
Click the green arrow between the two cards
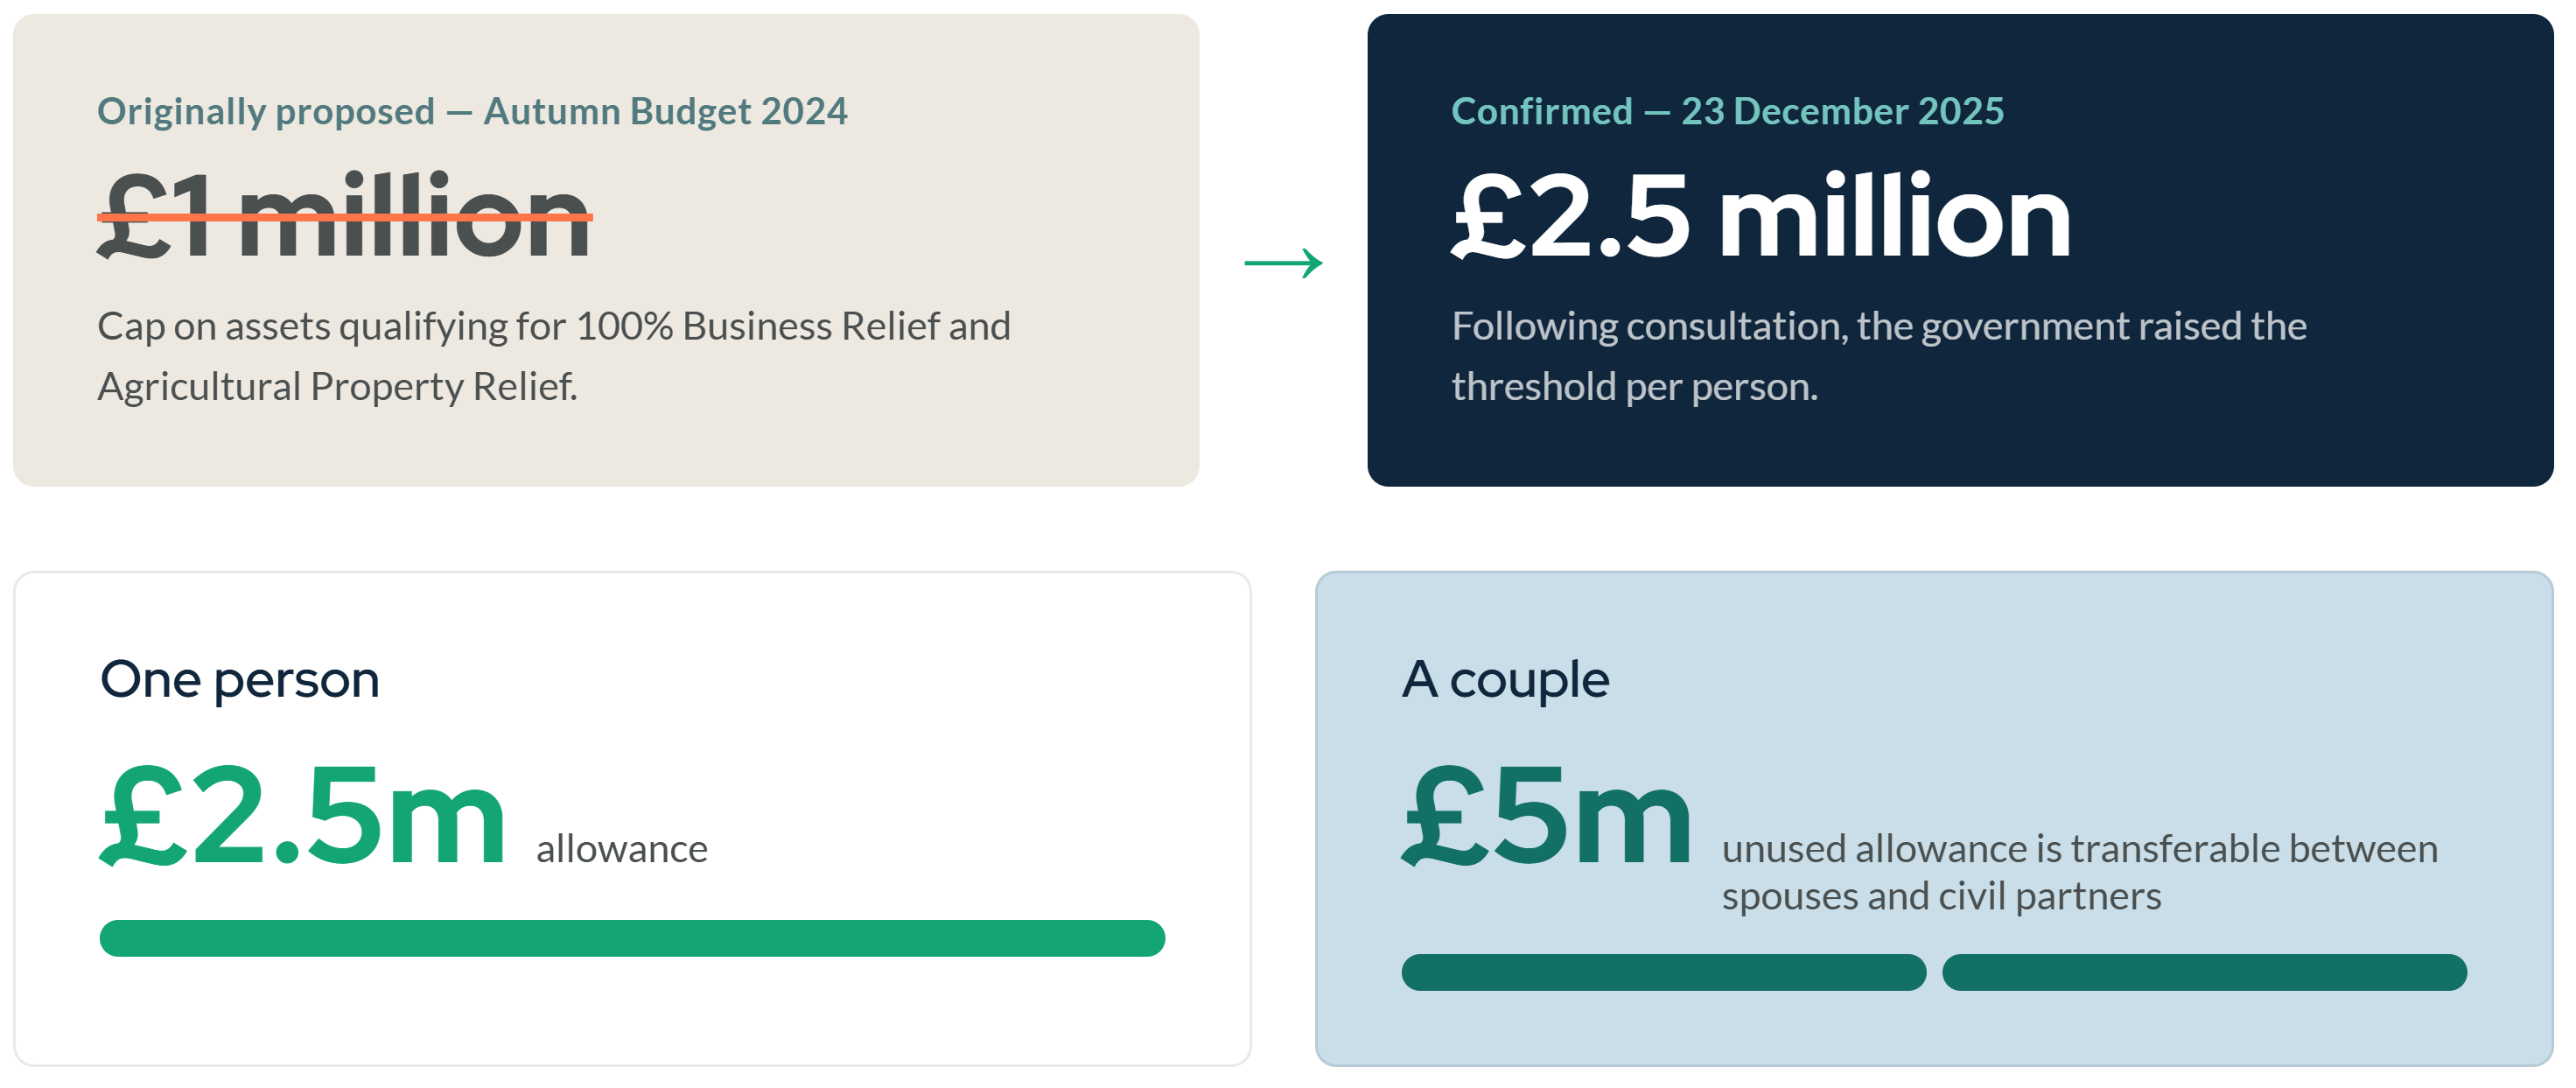1283,263
